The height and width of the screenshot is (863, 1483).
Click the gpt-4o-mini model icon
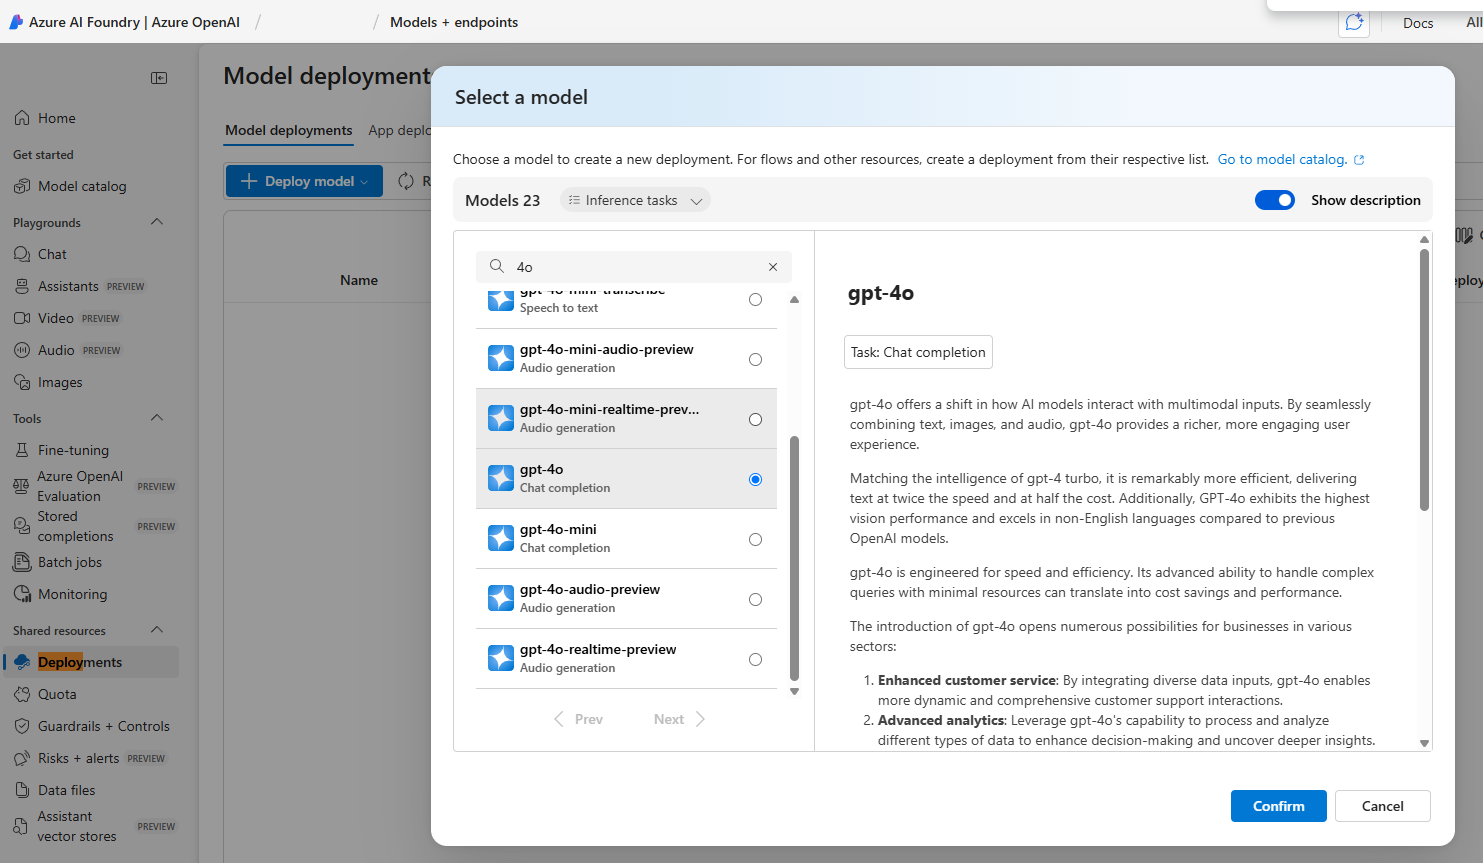[501, 538]
